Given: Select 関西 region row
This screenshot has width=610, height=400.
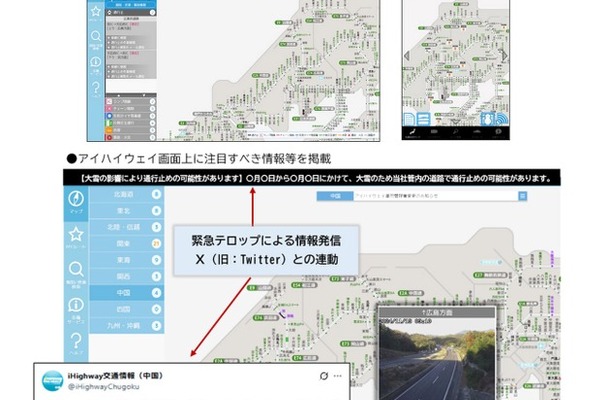Looking at the screenshot, I should tap(127, 276).
